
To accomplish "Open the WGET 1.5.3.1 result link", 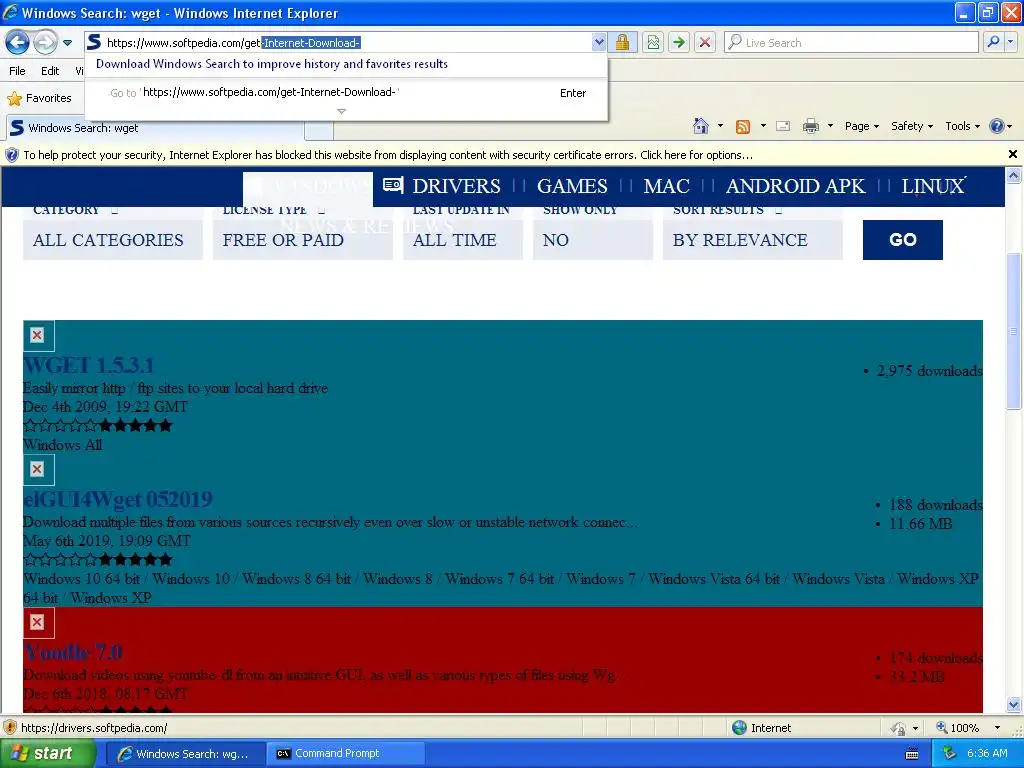I will [89, 366].
